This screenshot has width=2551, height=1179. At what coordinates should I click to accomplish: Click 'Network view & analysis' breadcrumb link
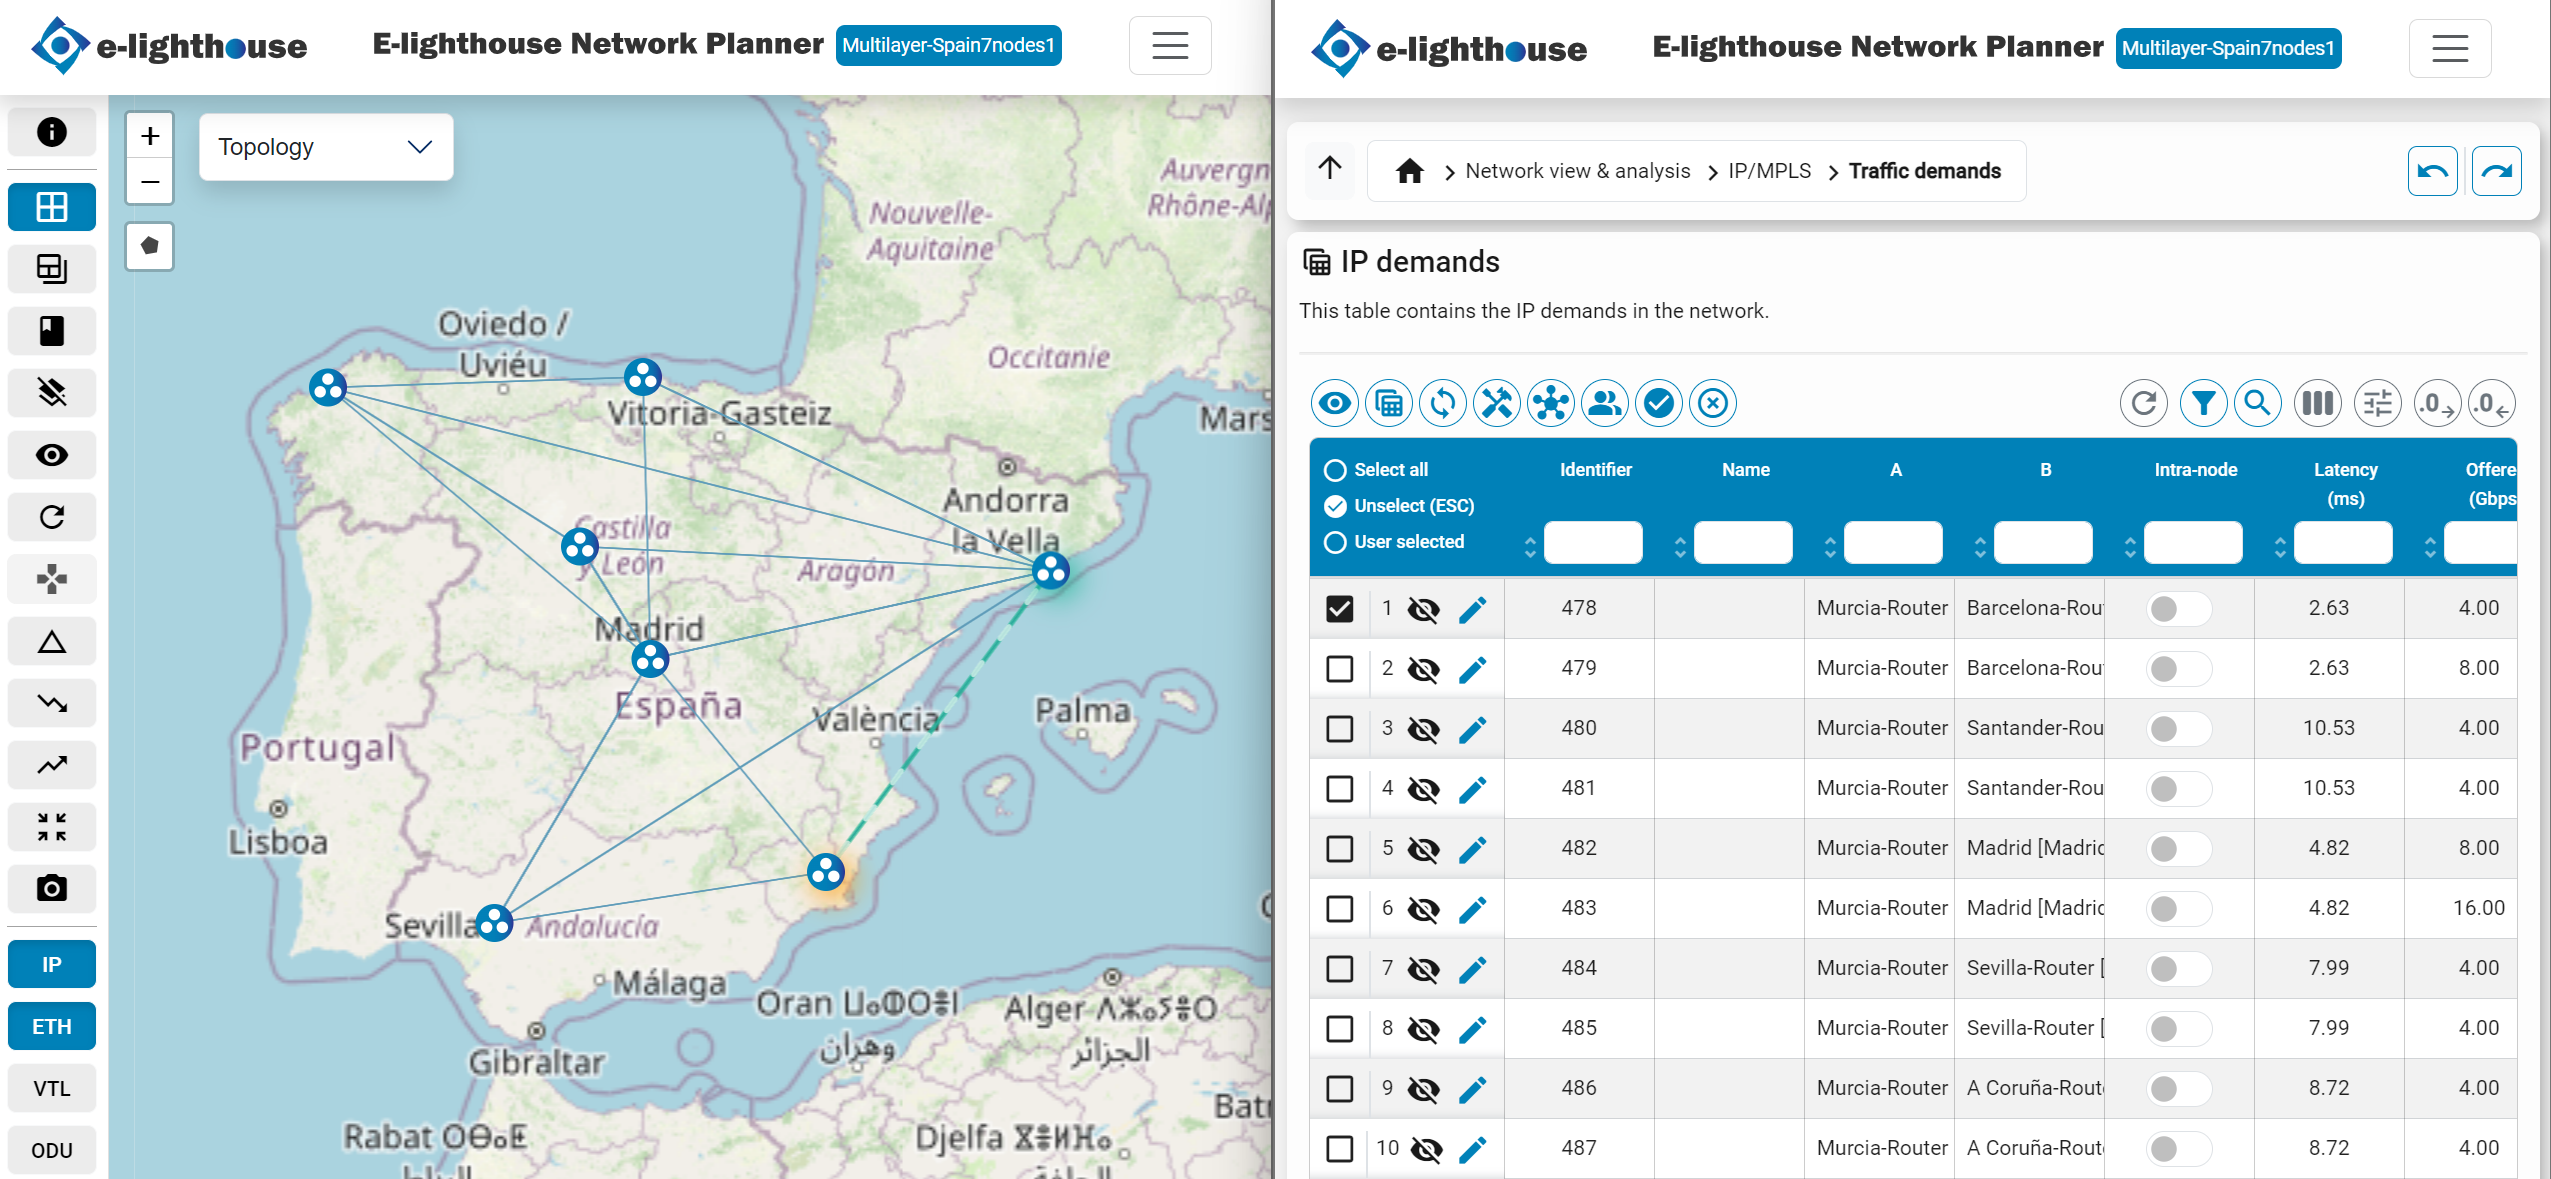[1577, 171]
